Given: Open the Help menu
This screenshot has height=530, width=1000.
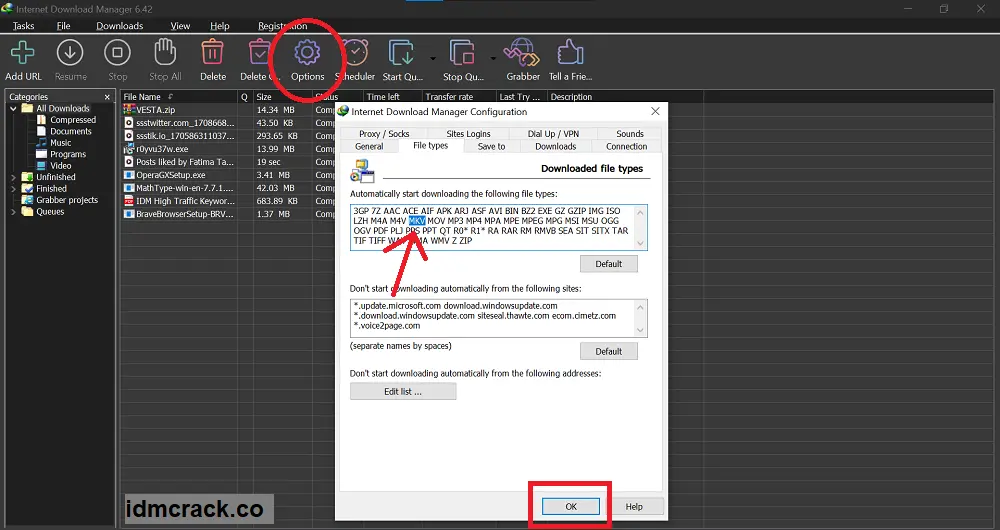Looking at the screenshot, I should tap(219, 26).
